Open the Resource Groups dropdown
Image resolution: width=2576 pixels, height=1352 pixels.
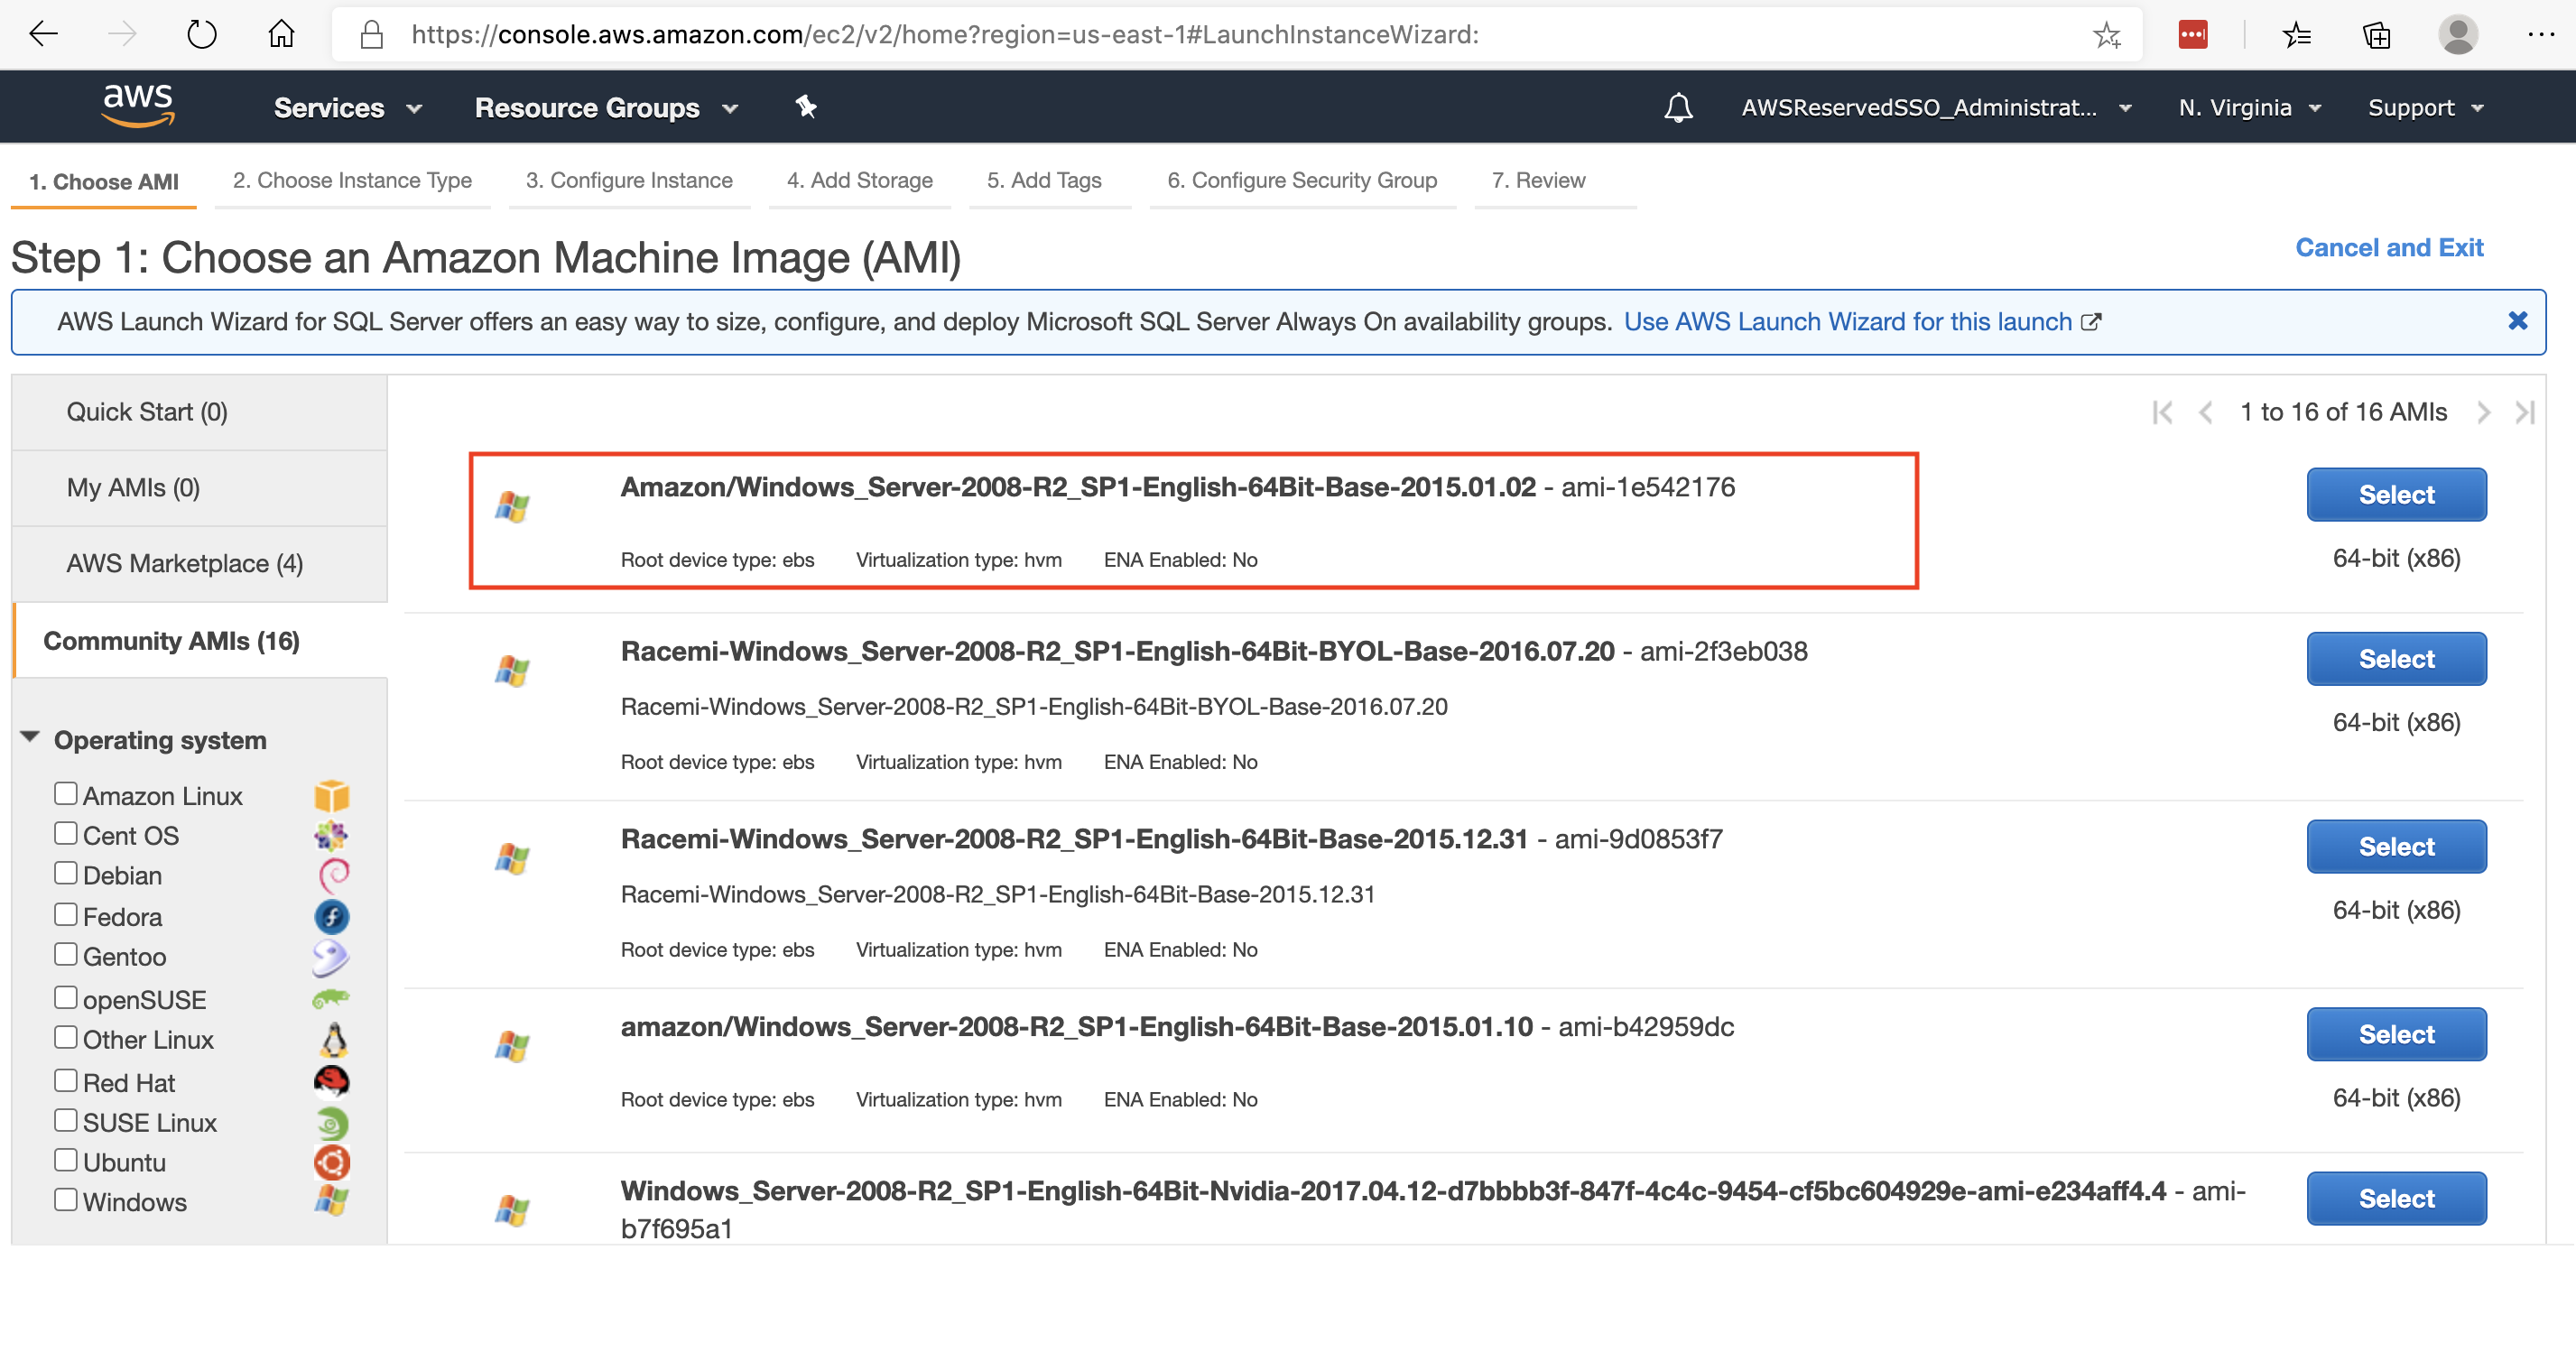click(x=606, y=107)
